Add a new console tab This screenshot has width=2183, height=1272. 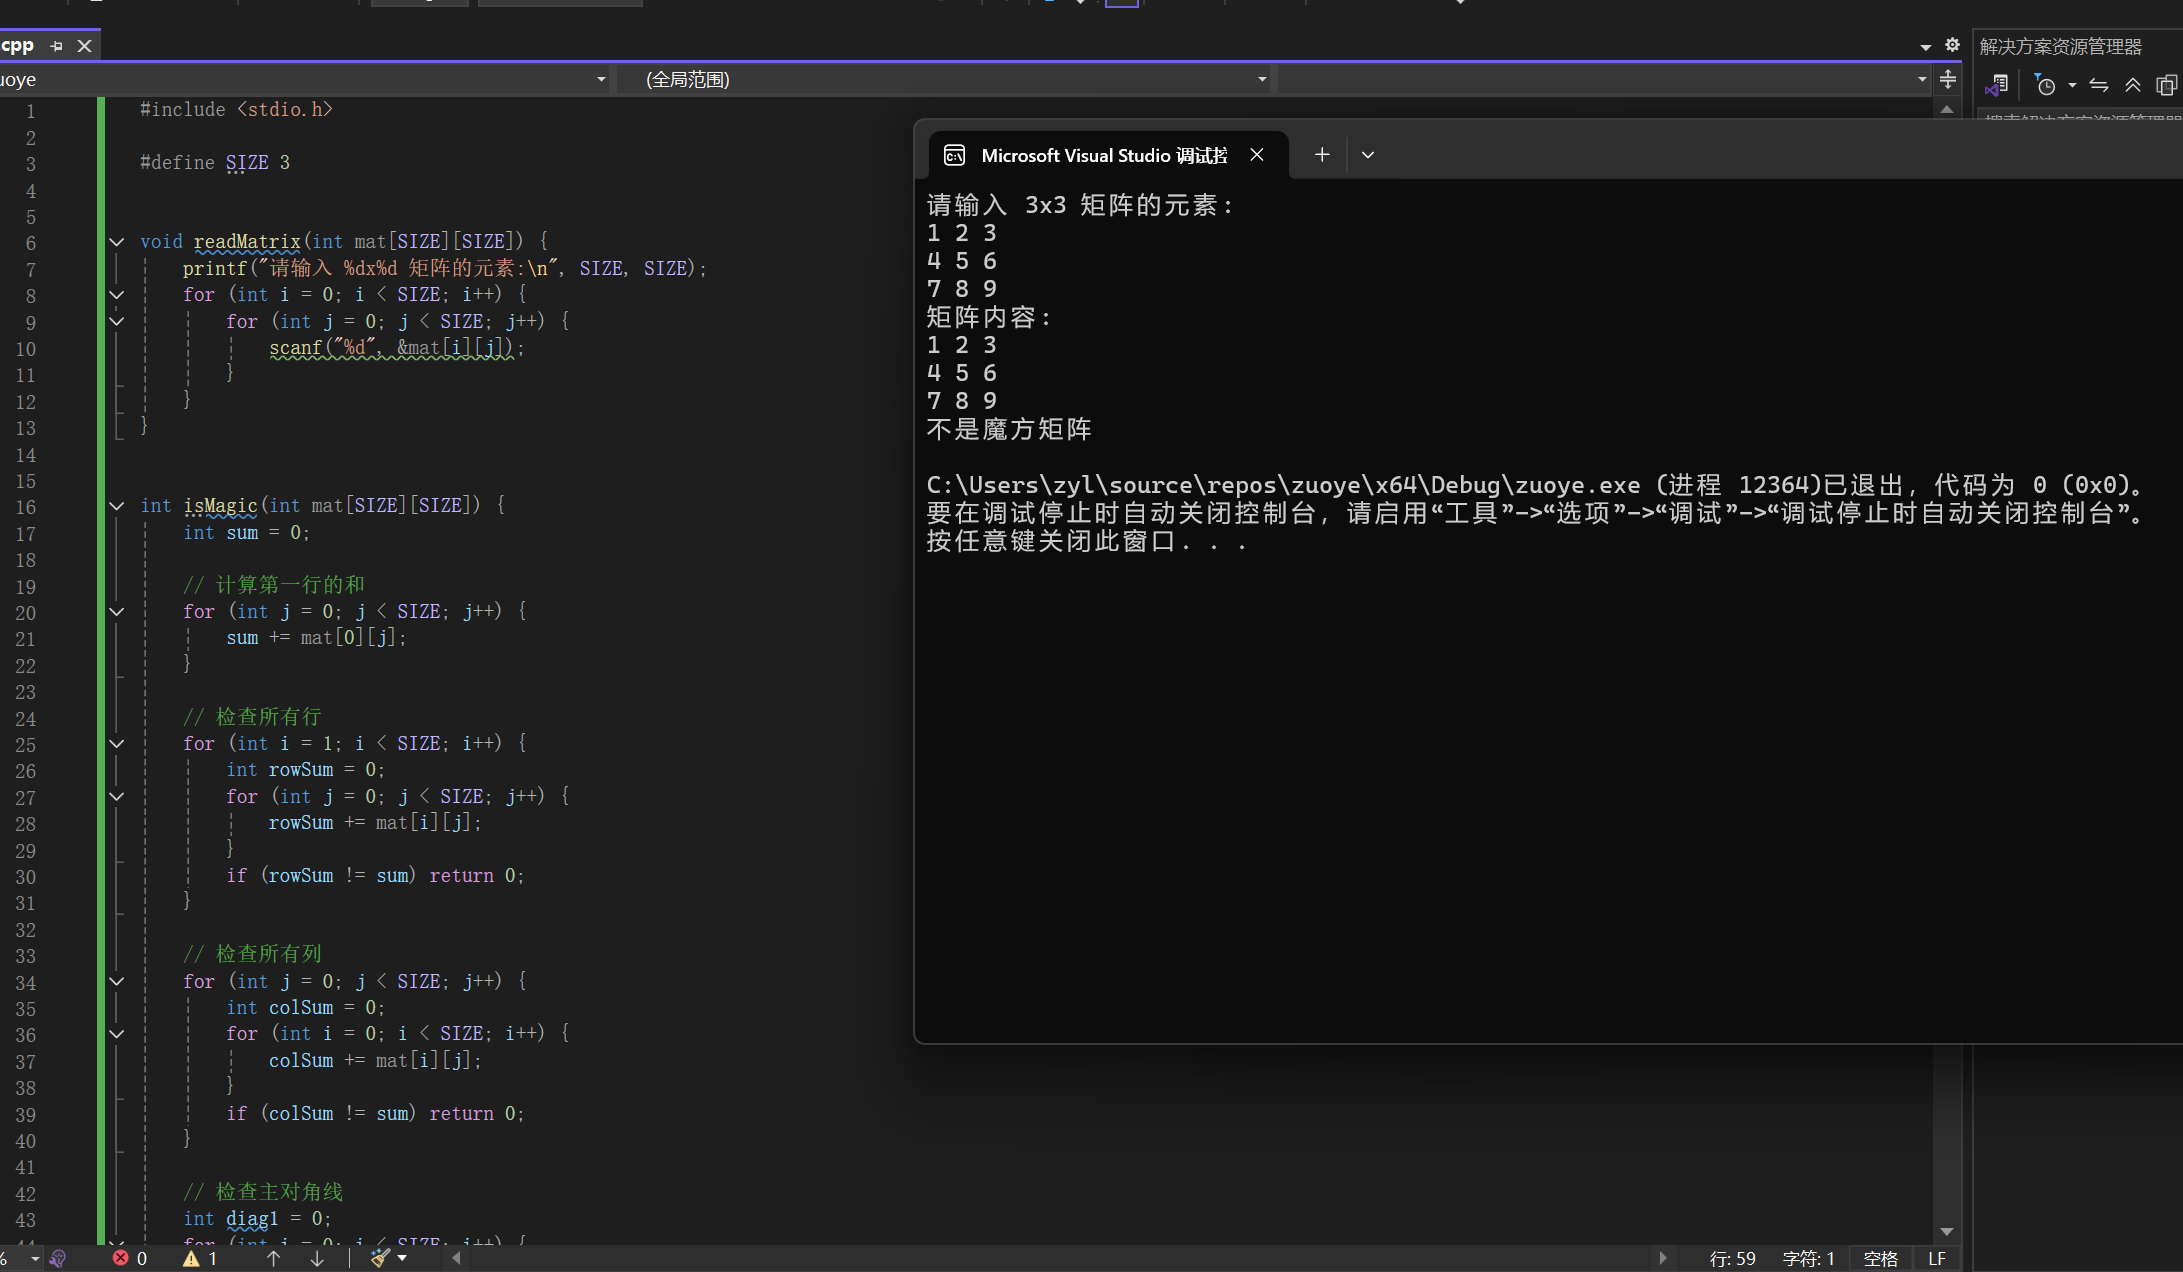point(1322,155)
